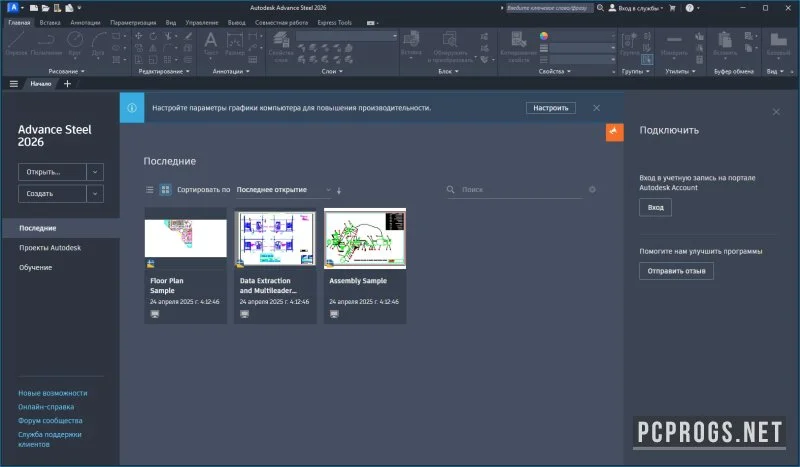Open the color wheel object color control
Image resolution: width=800 pixels, height=467 pixels.
tap(544, 36)
